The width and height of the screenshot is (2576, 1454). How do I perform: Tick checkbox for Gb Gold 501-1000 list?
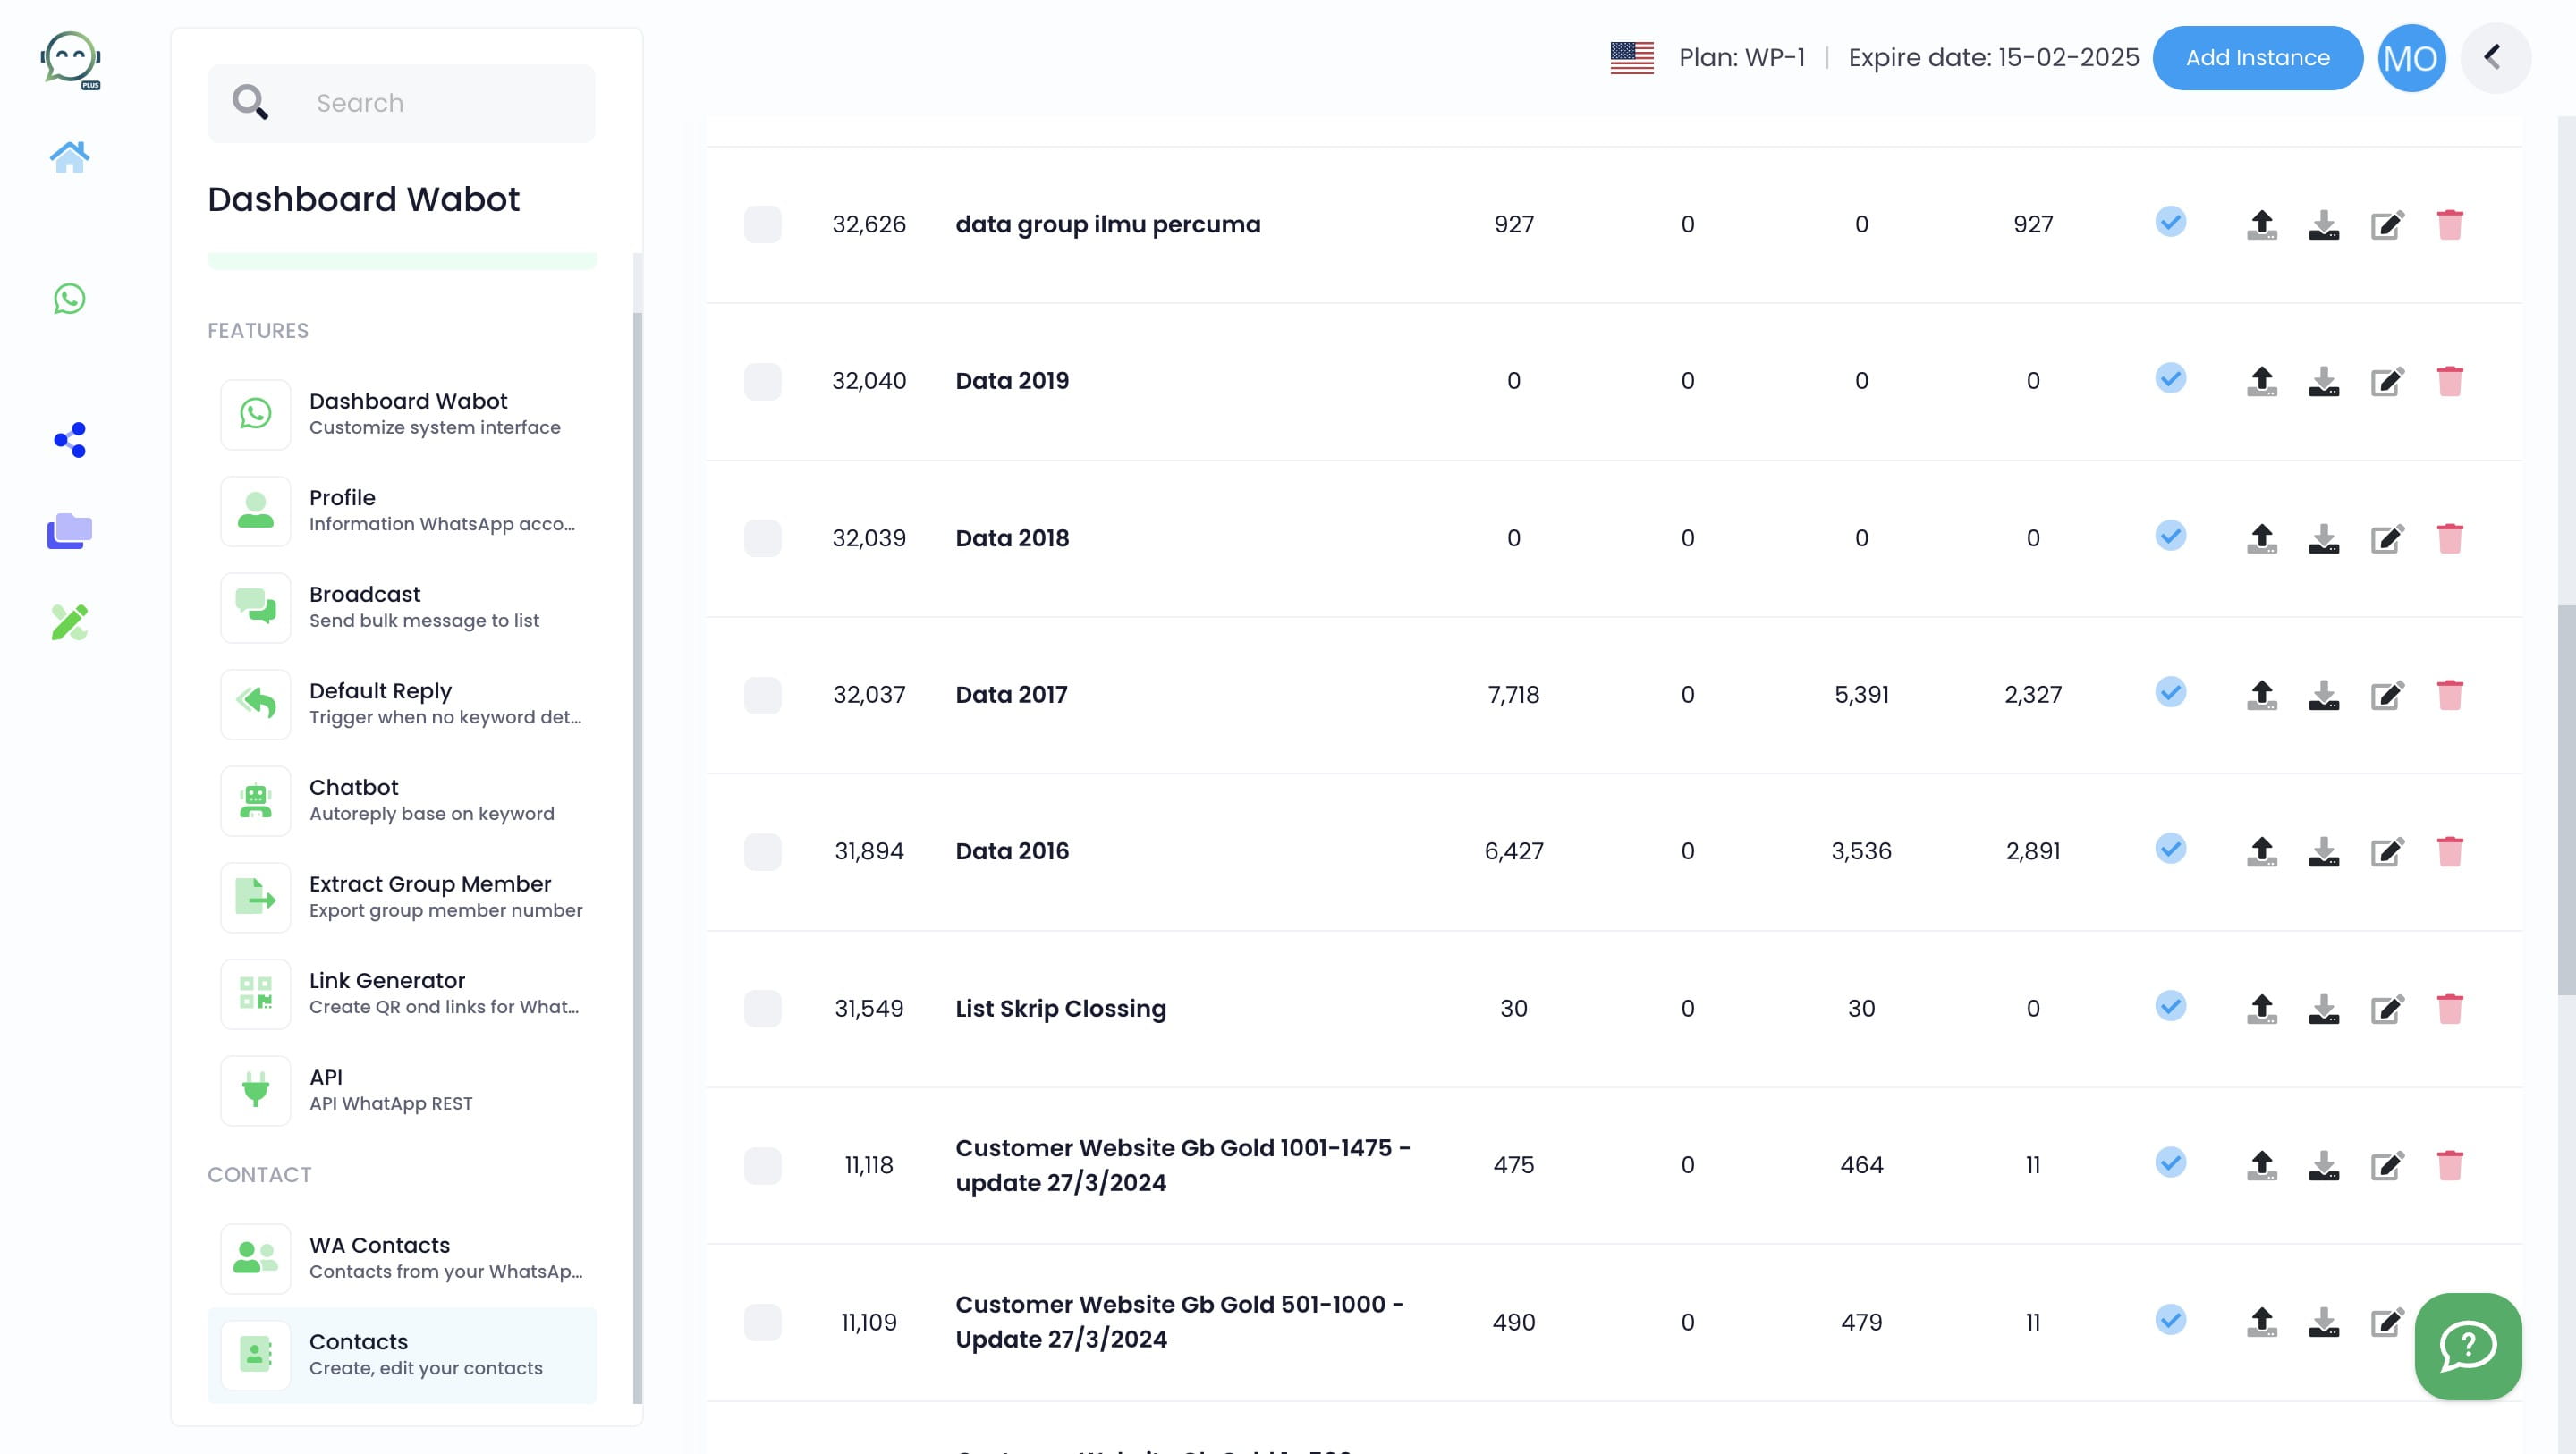pyautogui.click(x=762, y=1322)
